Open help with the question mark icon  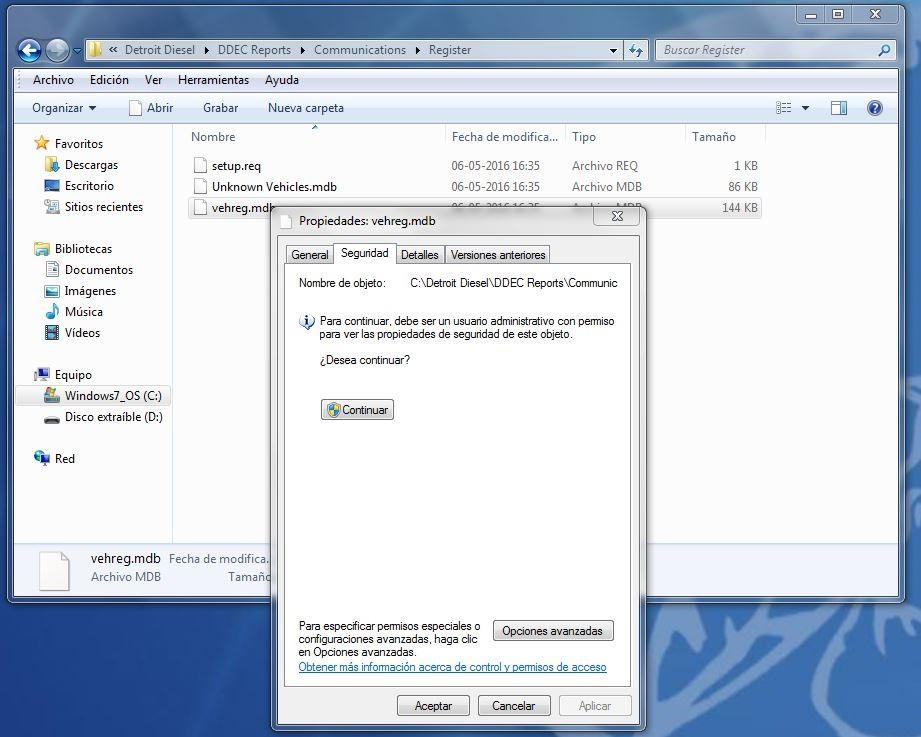click(875, 108)
